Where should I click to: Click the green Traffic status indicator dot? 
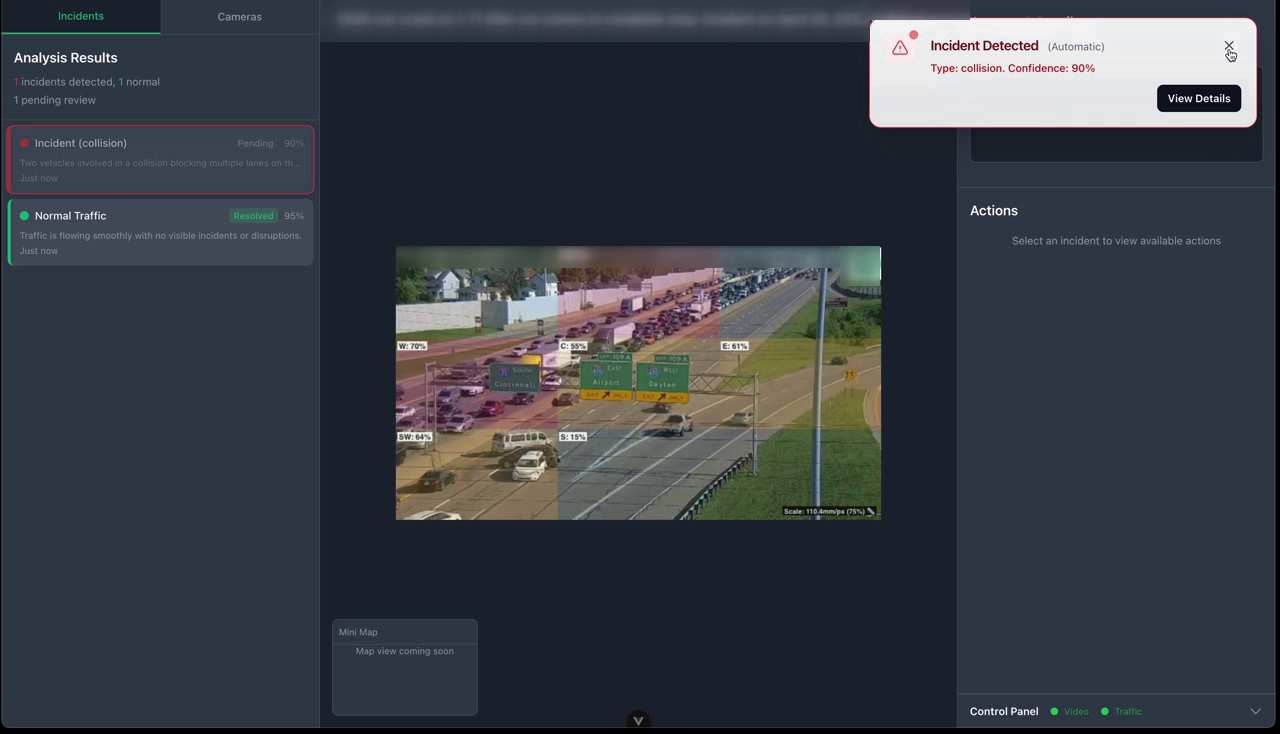coord(1105,711)
